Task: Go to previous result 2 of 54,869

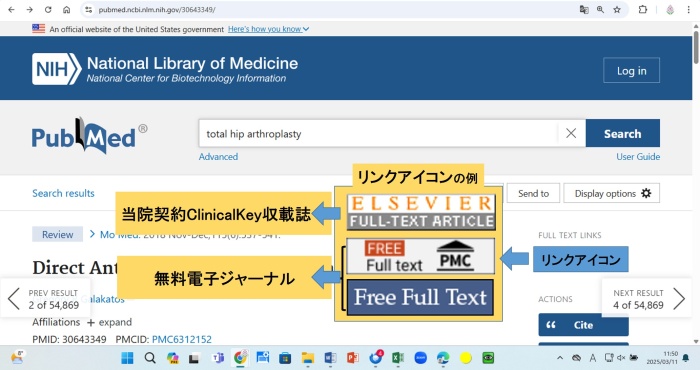Action: click(x=45, y=299)
